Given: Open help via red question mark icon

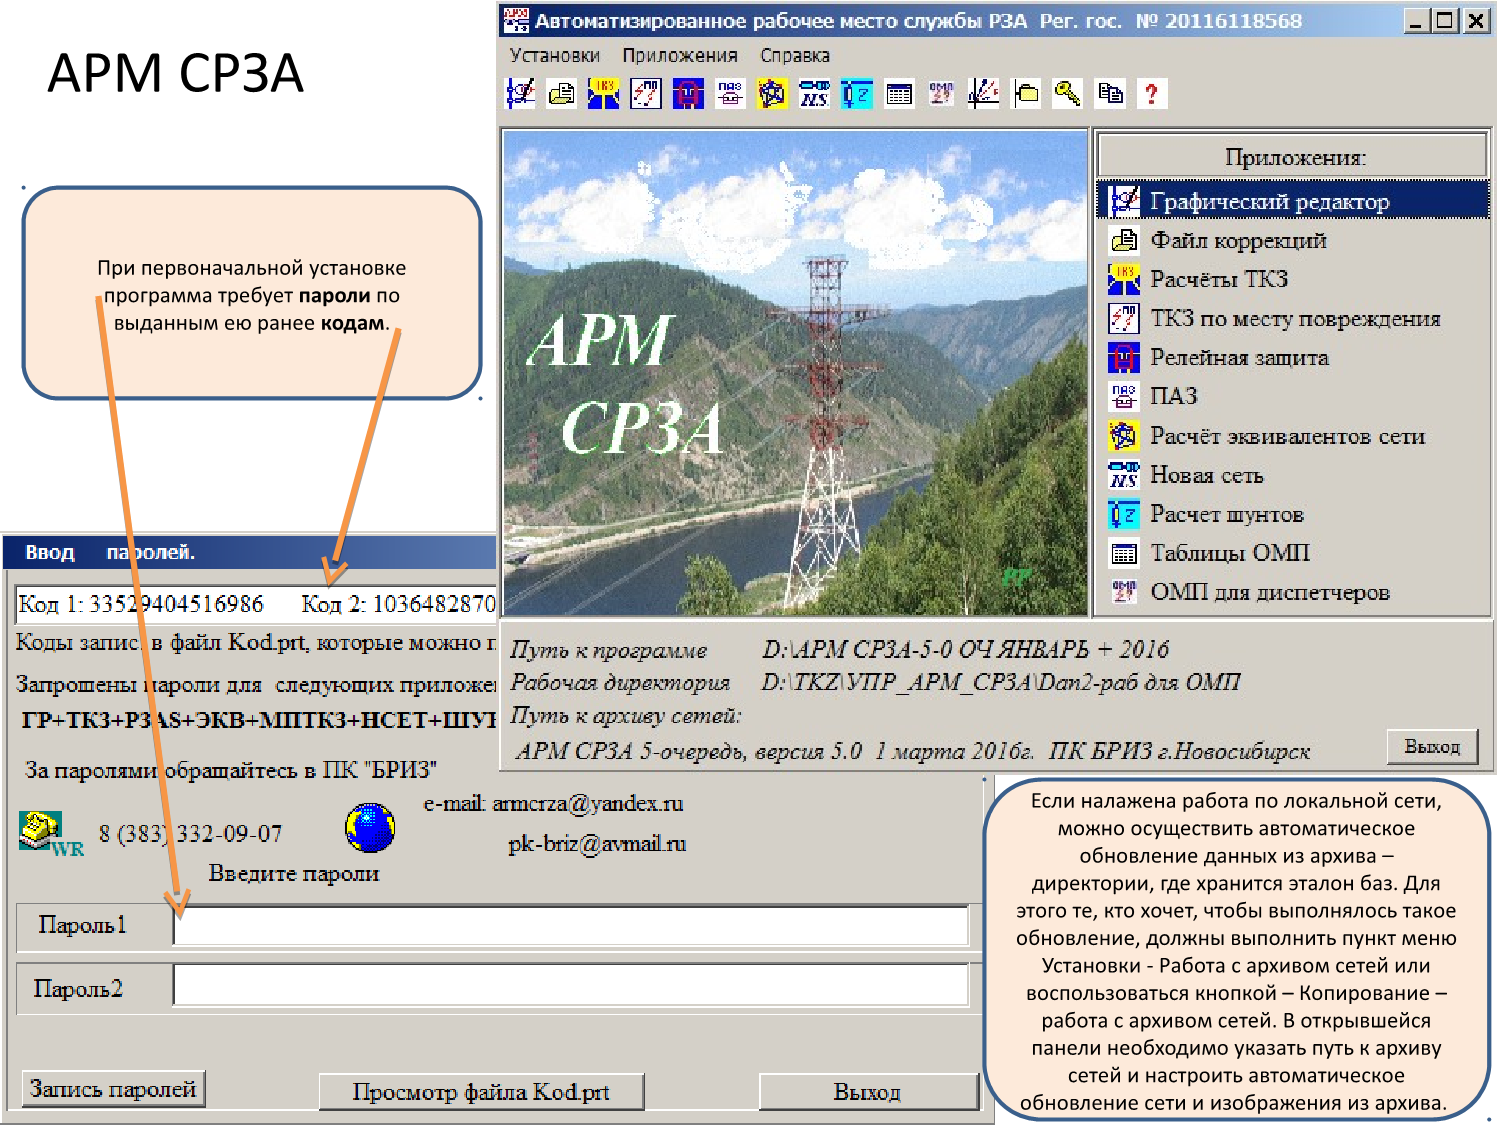Looking at the screenshot, I should [1152, 94].
